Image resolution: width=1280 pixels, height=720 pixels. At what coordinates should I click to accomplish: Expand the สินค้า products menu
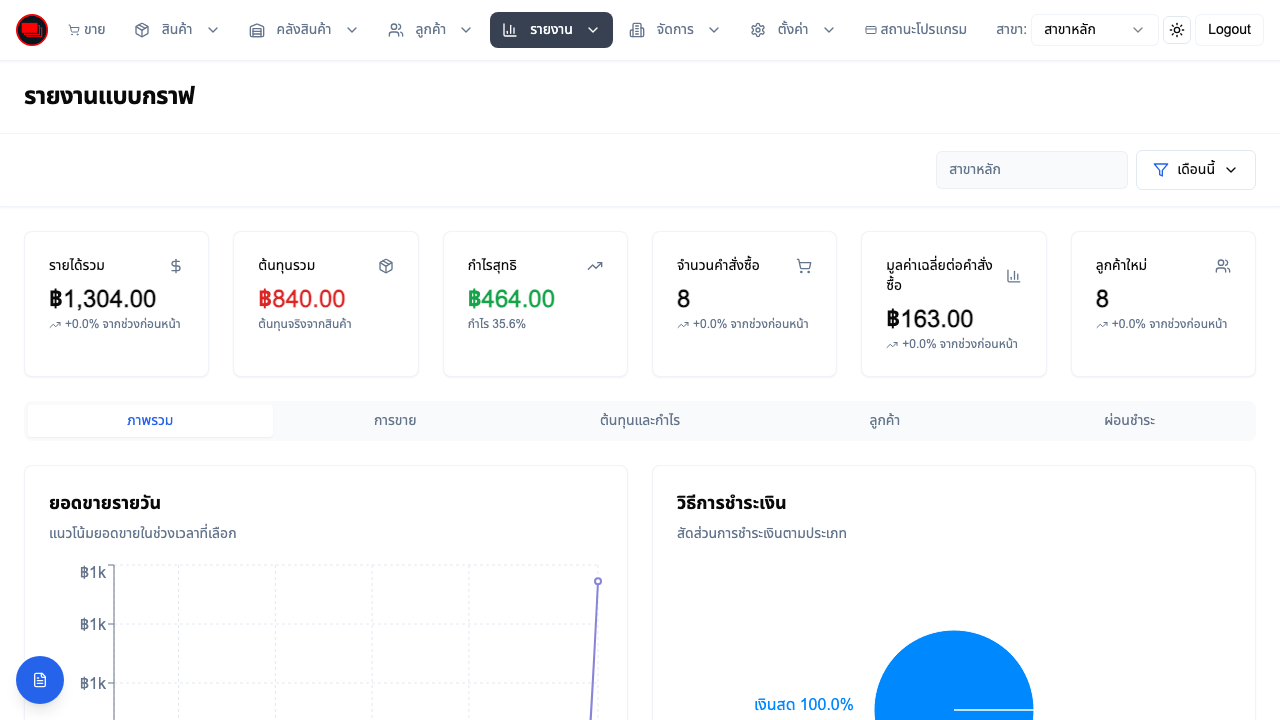coord(177,30)
